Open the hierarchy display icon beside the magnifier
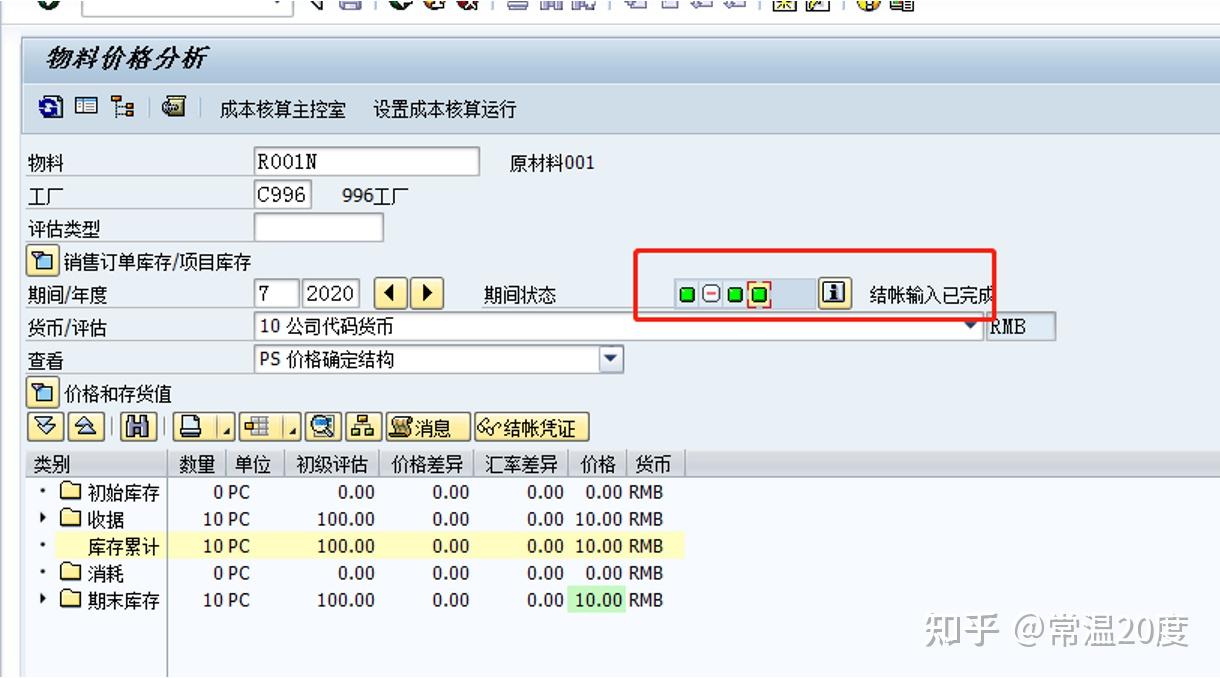This screenshot has height=678, width=1220. [363, 426]
